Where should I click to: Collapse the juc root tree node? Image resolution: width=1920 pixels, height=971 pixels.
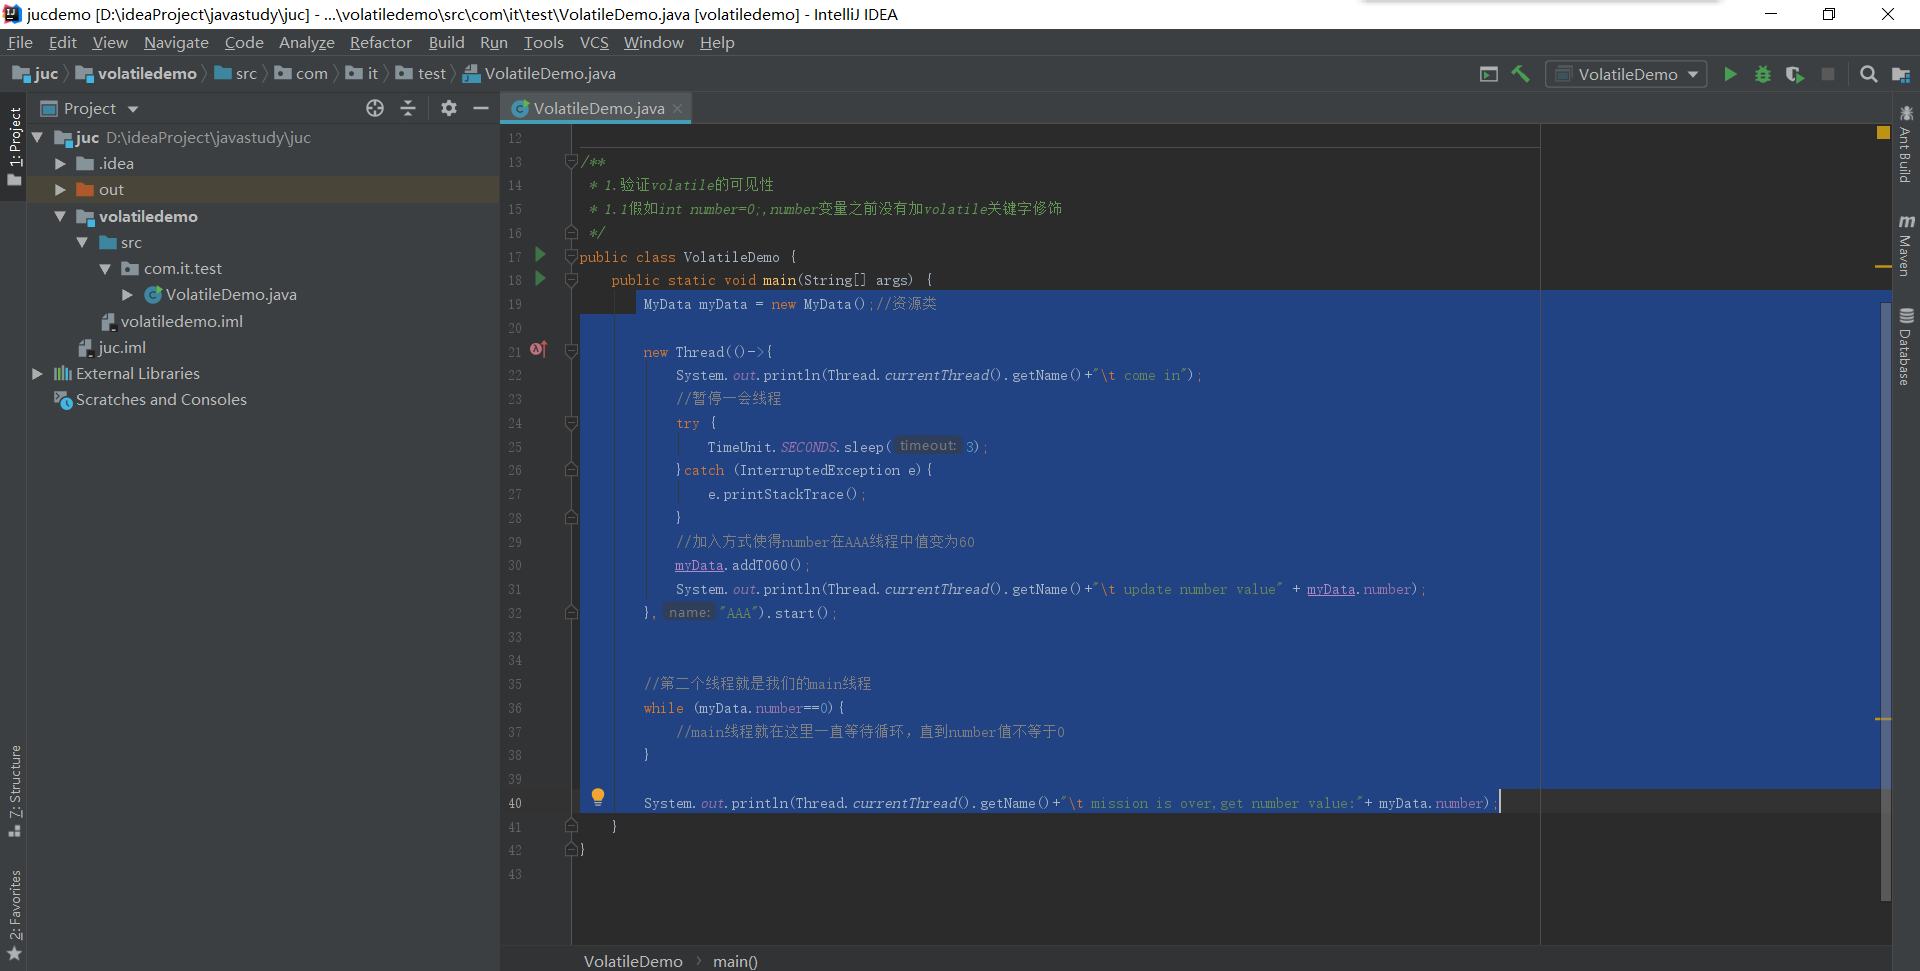coord(38,137)
